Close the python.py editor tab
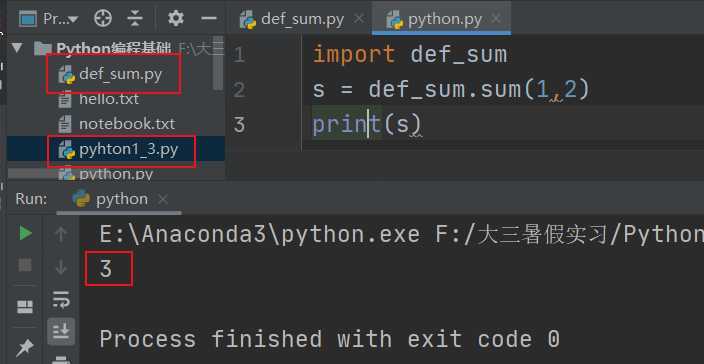 (496, 19)
